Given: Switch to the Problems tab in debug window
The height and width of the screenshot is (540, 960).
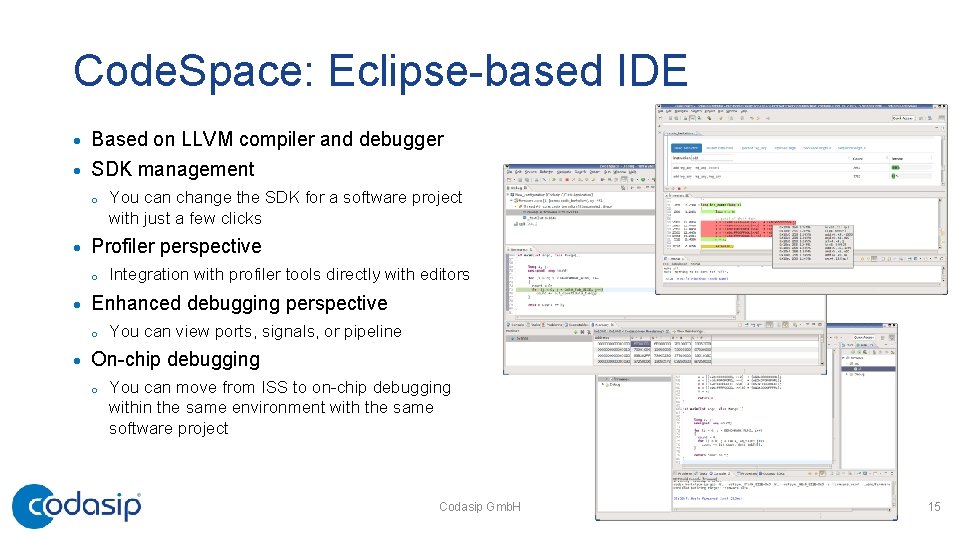Looking at the screenshot, I should (553, 324).
